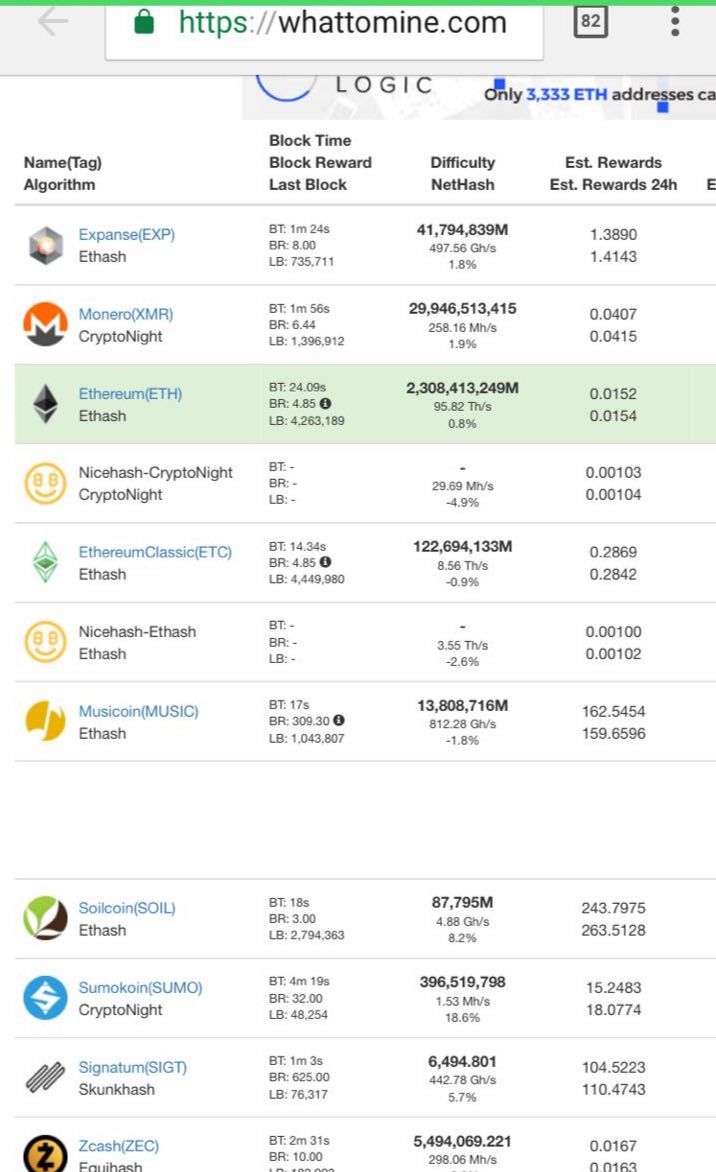
Task: Click the Signatum striped logo
Action: pos(46,1078)
